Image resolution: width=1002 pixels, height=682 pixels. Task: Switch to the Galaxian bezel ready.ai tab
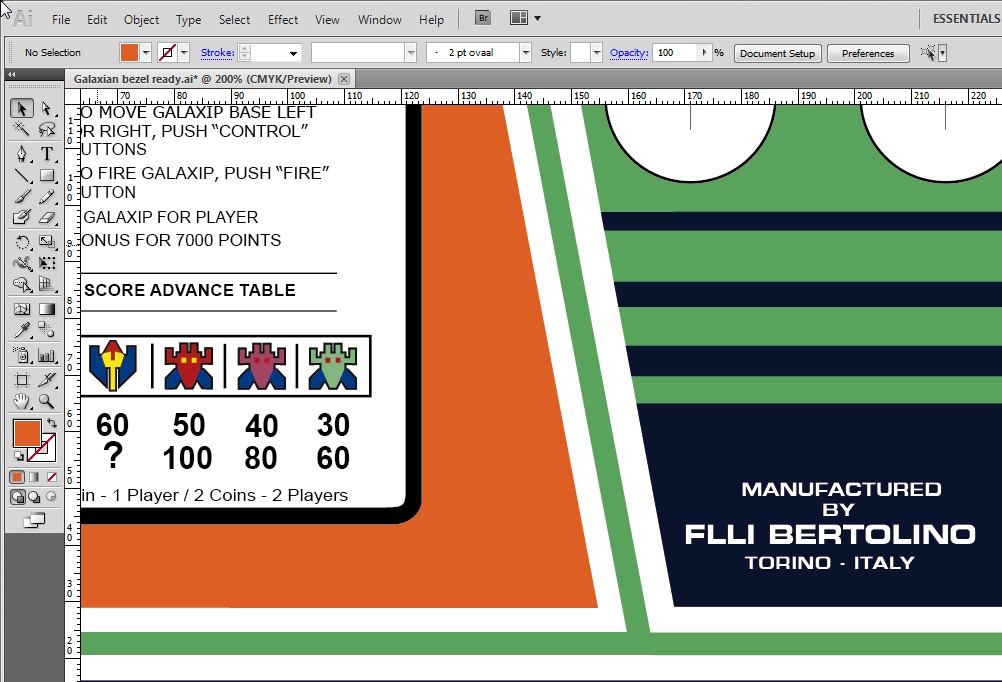[x=203, y=79]
